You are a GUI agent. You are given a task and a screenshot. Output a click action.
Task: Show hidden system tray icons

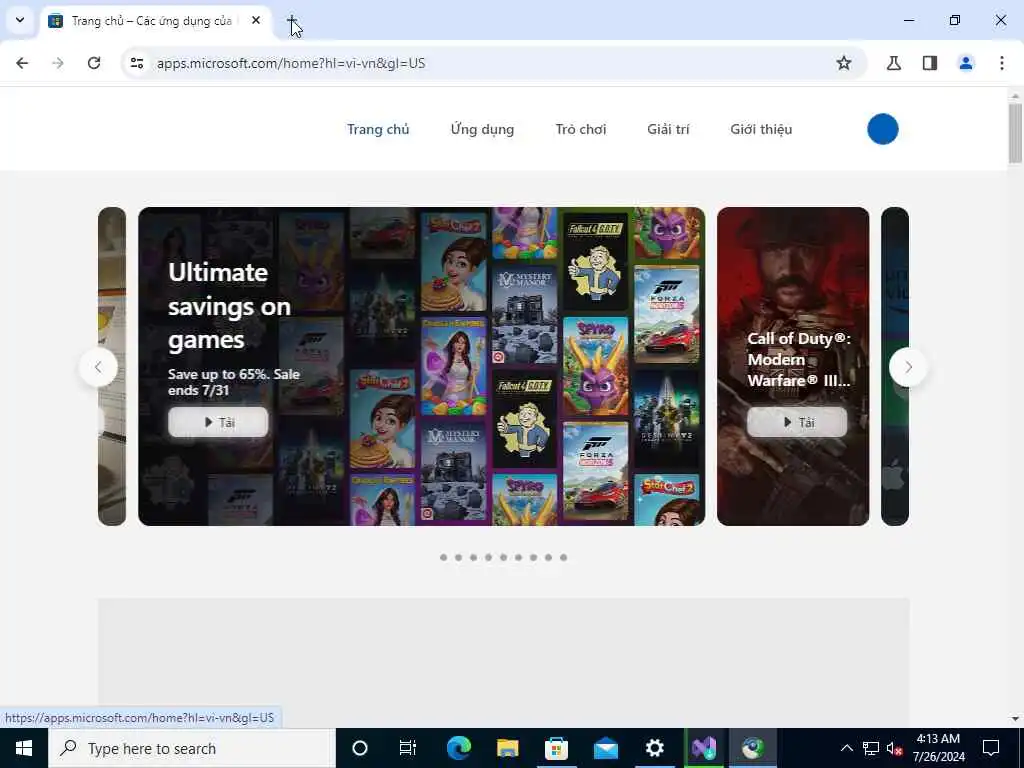point(846,748)
